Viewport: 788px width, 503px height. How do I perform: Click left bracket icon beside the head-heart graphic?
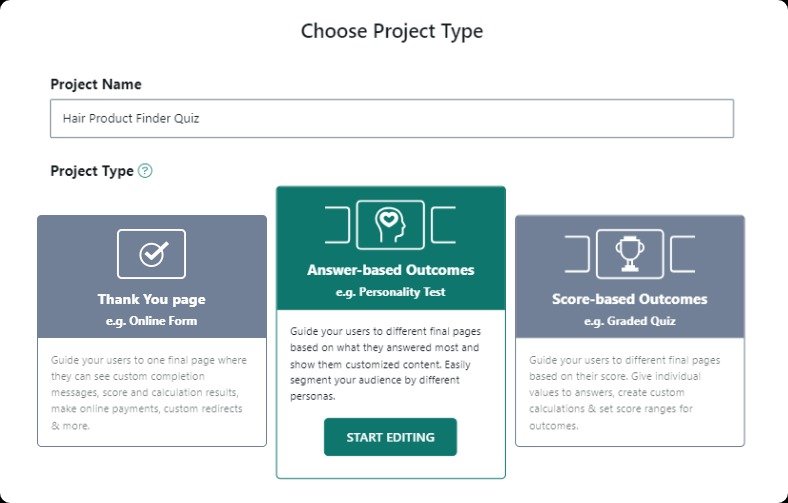pyautogui.click(x=337, y=225)
